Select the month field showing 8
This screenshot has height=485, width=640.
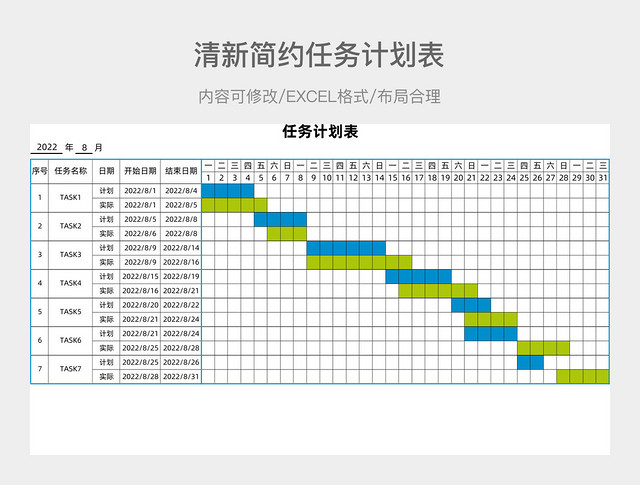[84, 147]
